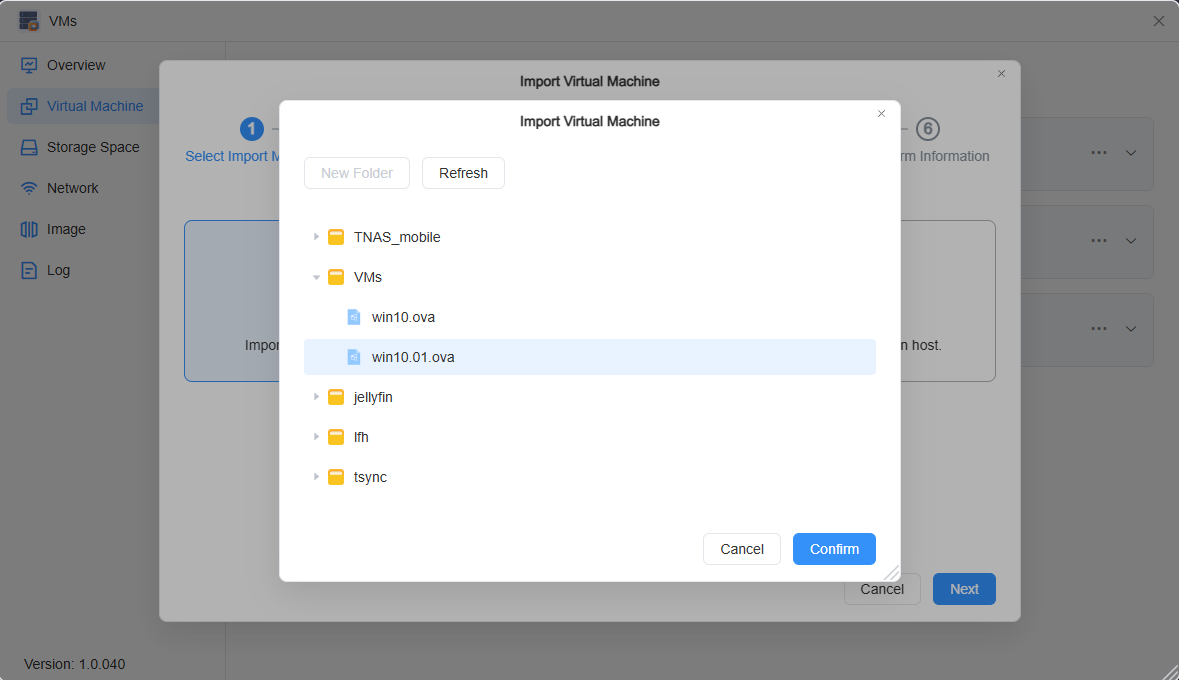Collapse the VMs folder tree

click(317, 277)
